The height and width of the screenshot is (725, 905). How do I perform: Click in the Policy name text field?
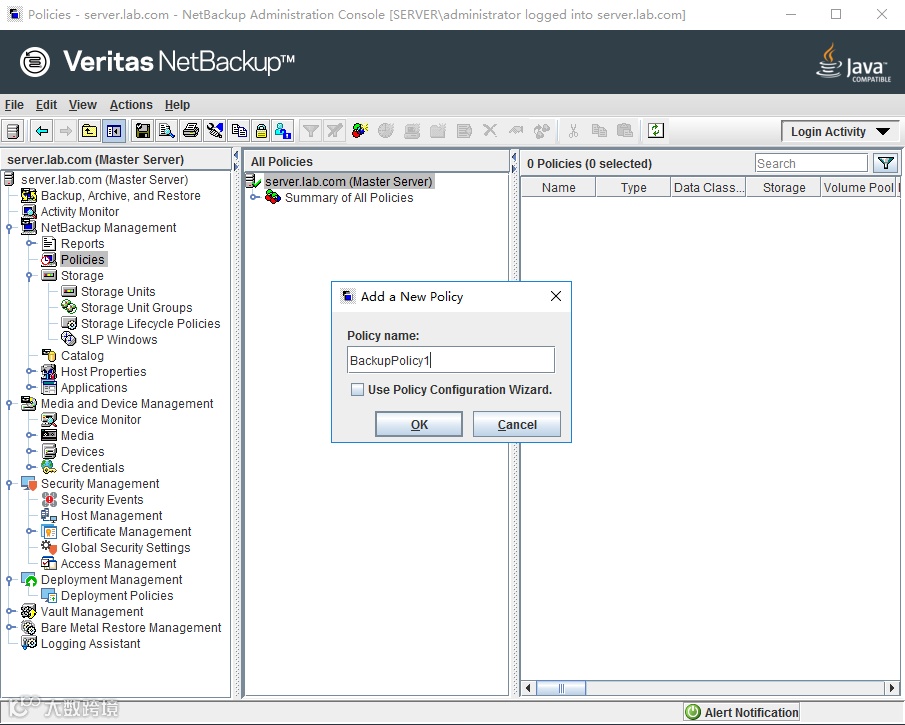(x=451, y=360)
